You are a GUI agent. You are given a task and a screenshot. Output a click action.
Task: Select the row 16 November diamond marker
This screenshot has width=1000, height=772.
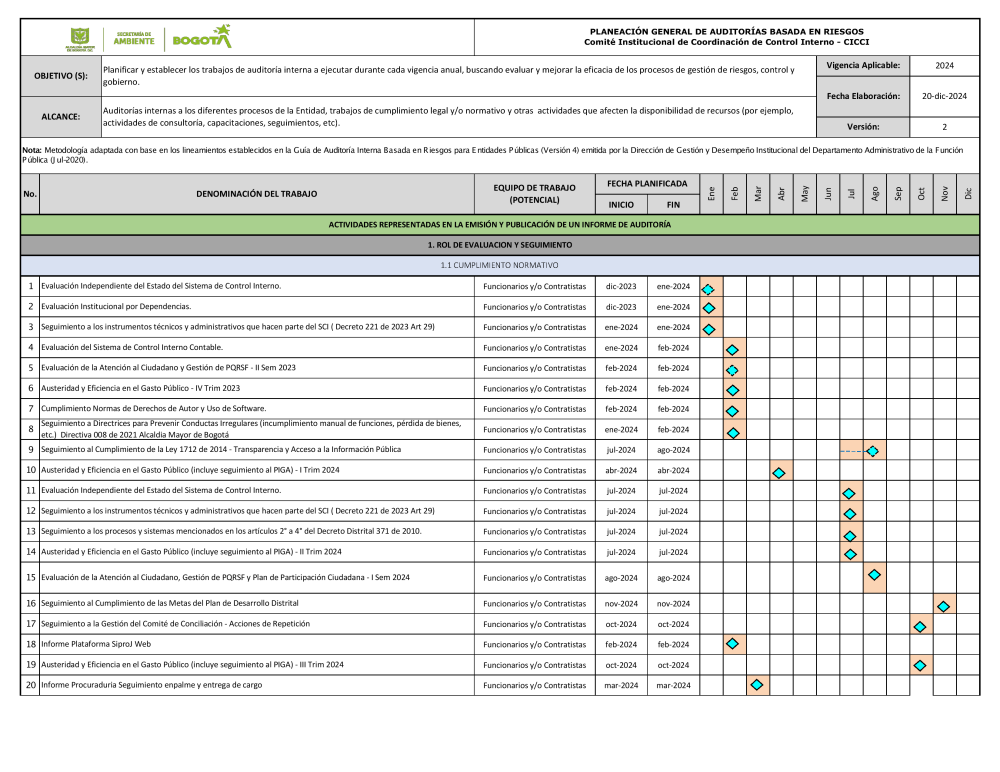coord(943,606)
